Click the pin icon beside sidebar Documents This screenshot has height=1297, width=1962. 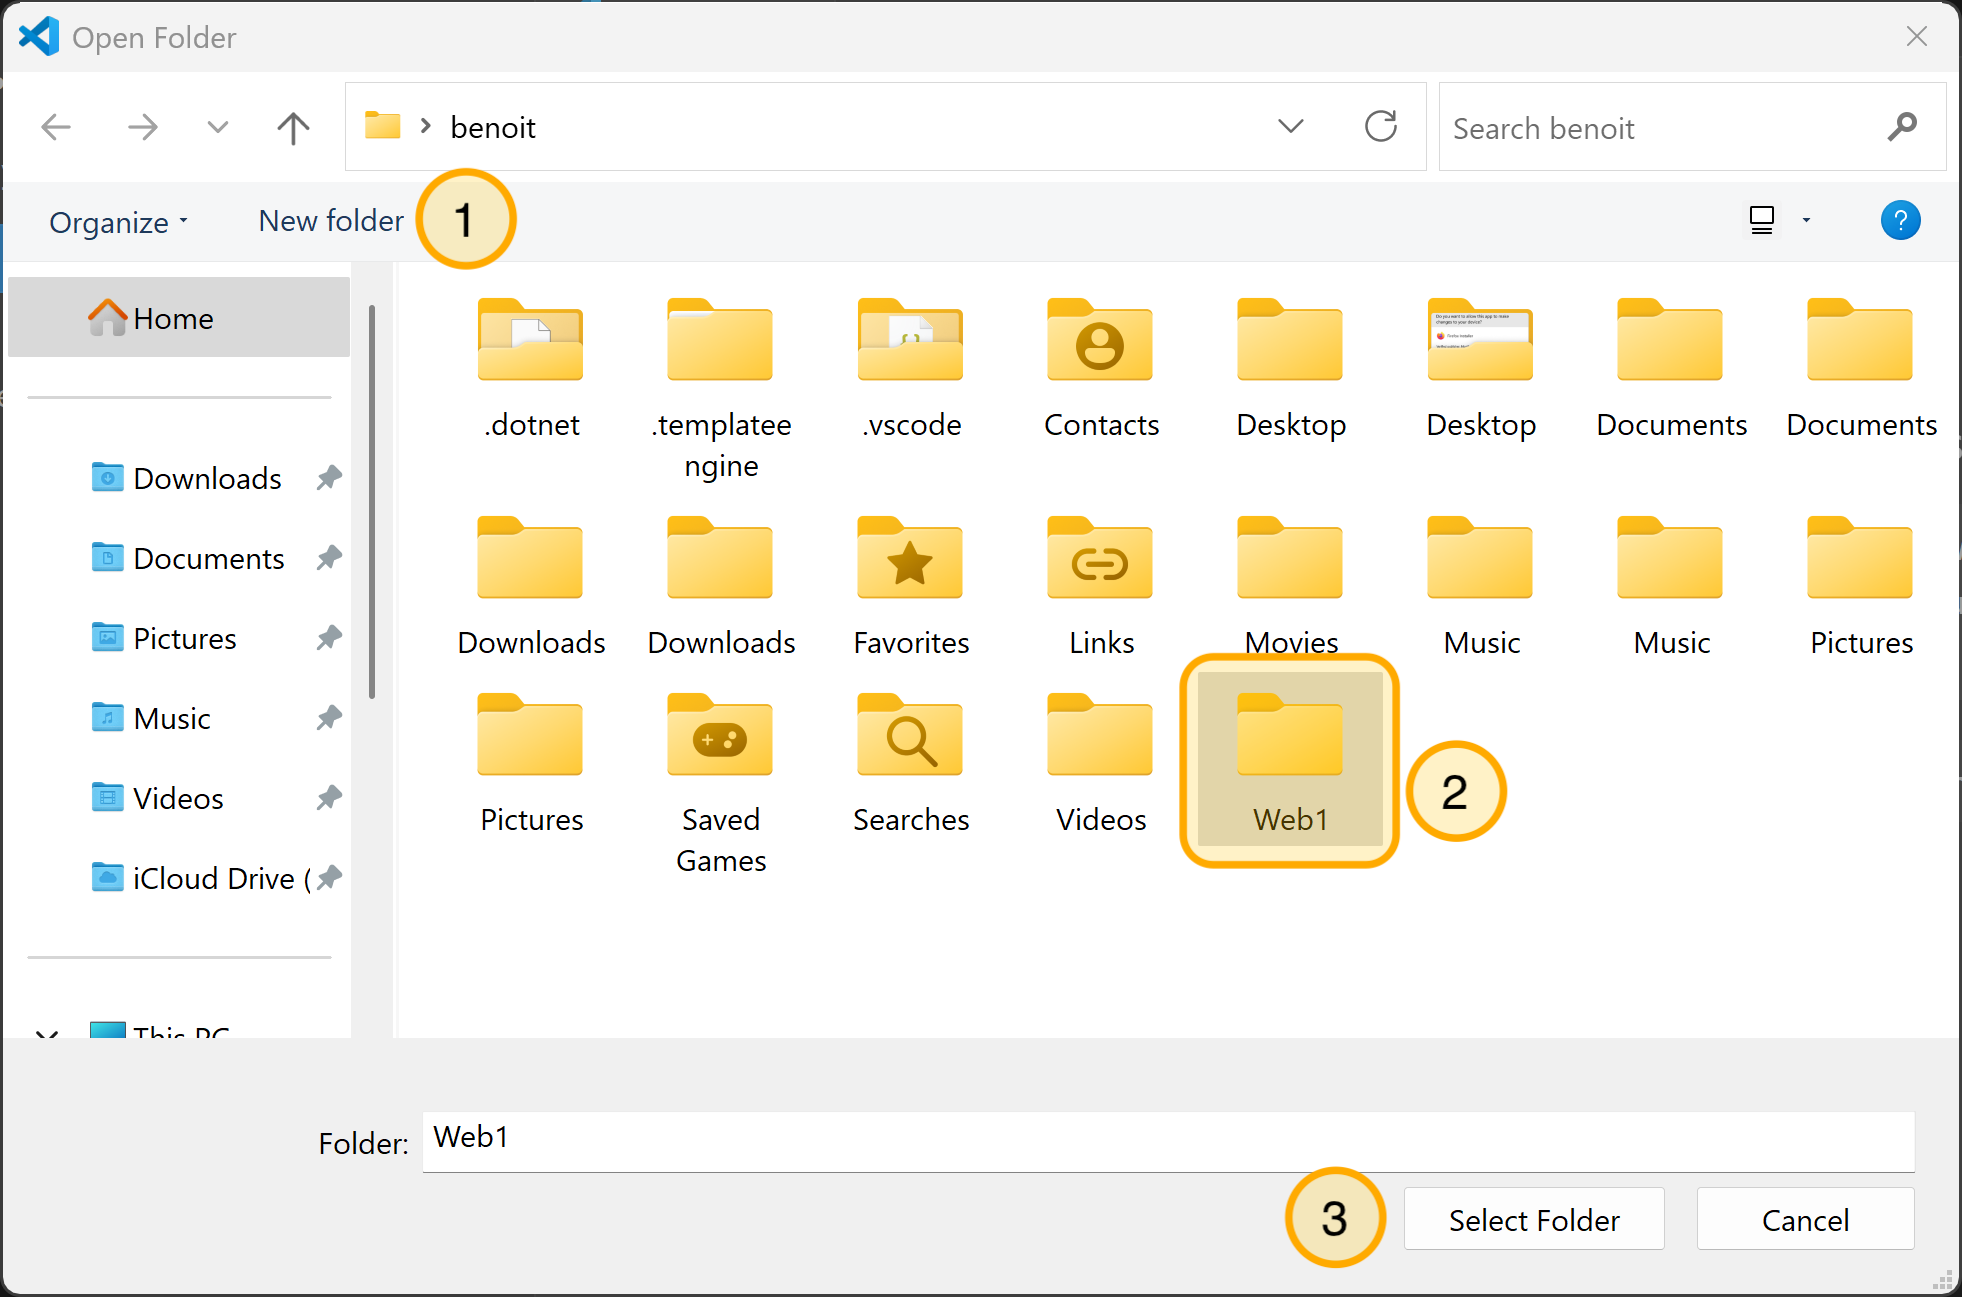click(x=329, y=558)
